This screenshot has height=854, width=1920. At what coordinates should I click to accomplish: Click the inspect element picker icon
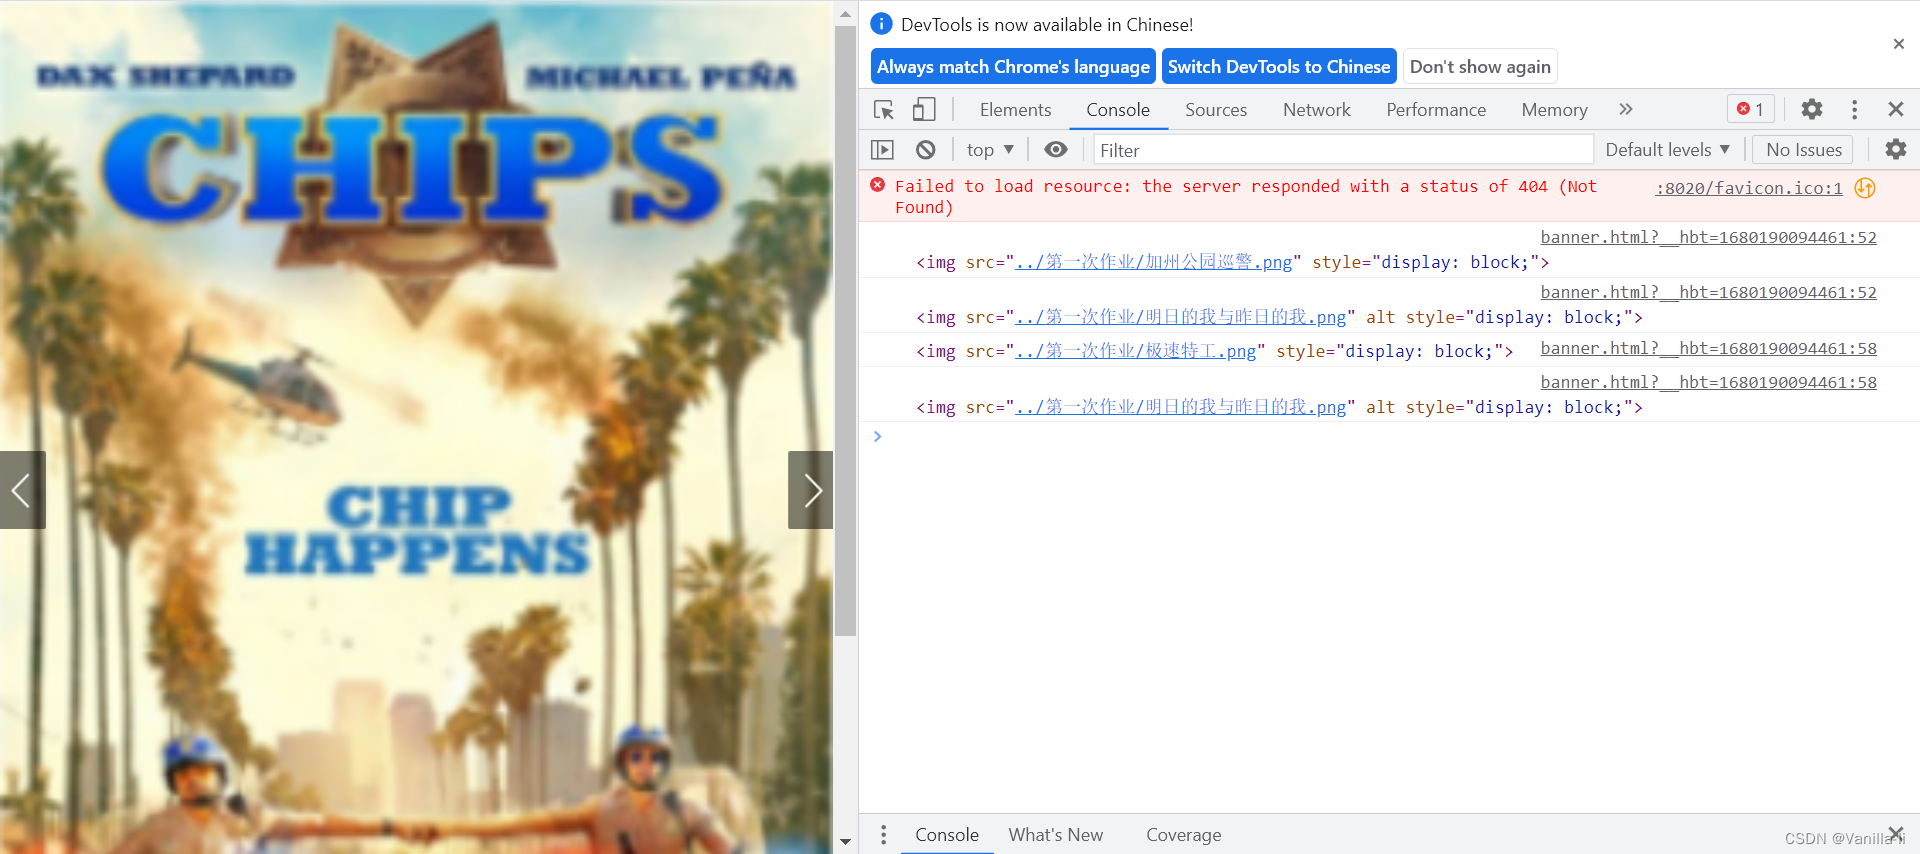pyautogui.click(x=884, y=110)
